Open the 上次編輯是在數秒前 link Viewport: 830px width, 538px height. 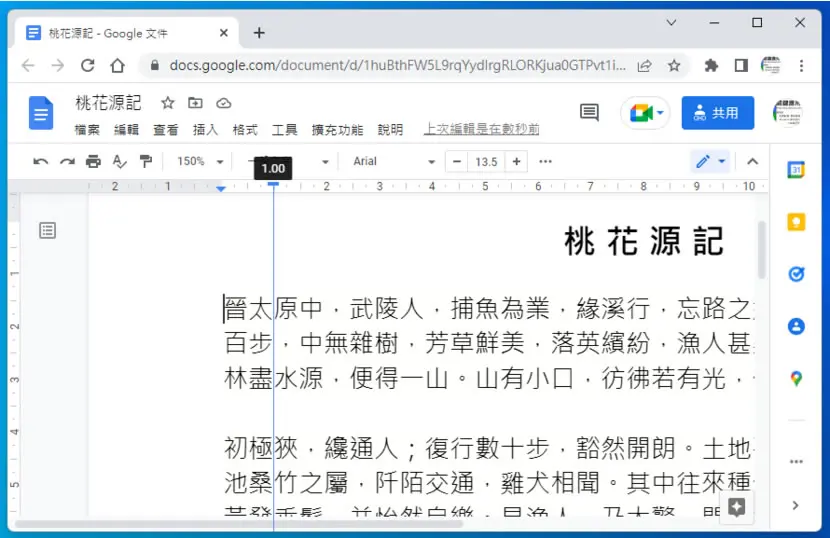481,129
